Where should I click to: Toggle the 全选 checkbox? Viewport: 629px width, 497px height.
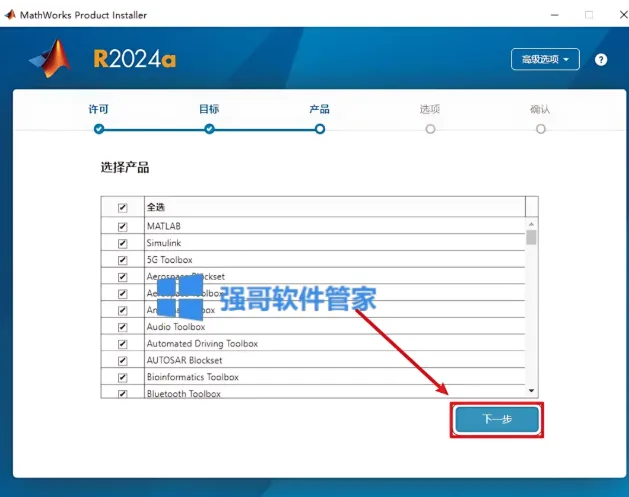(x=122, y=207)
